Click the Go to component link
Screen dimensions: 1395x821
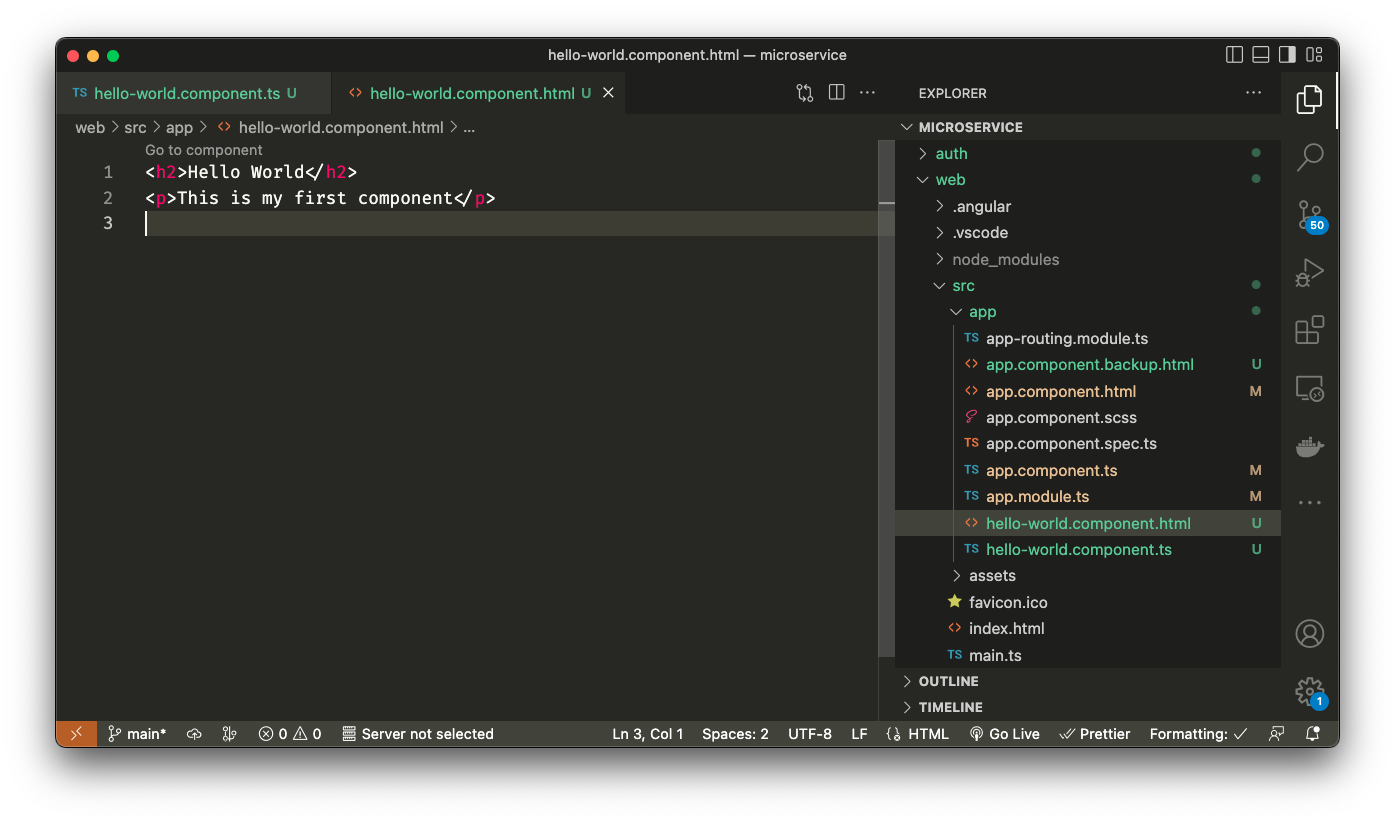(204, 150)
